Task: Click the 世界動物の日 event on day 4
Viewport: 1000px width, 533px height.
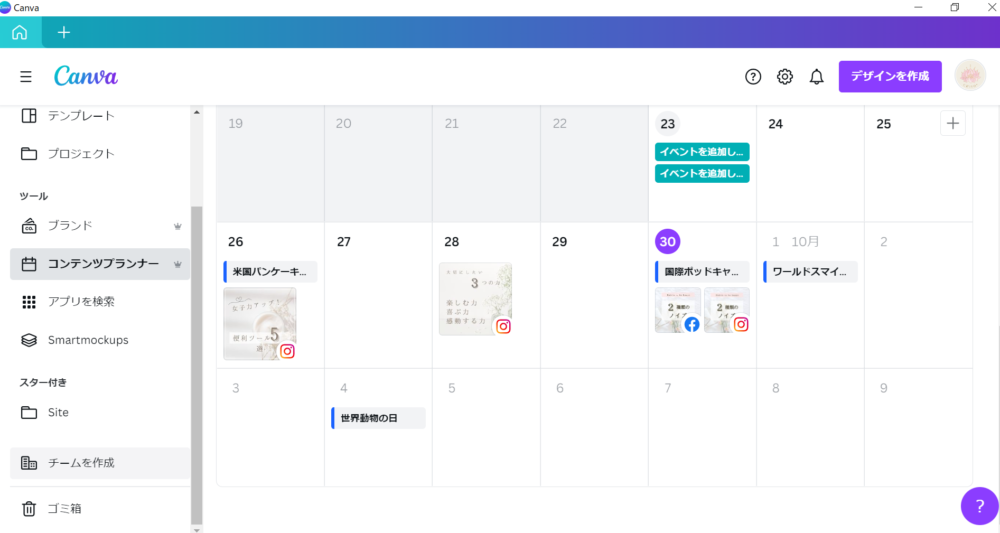Action: coord(378,418)
